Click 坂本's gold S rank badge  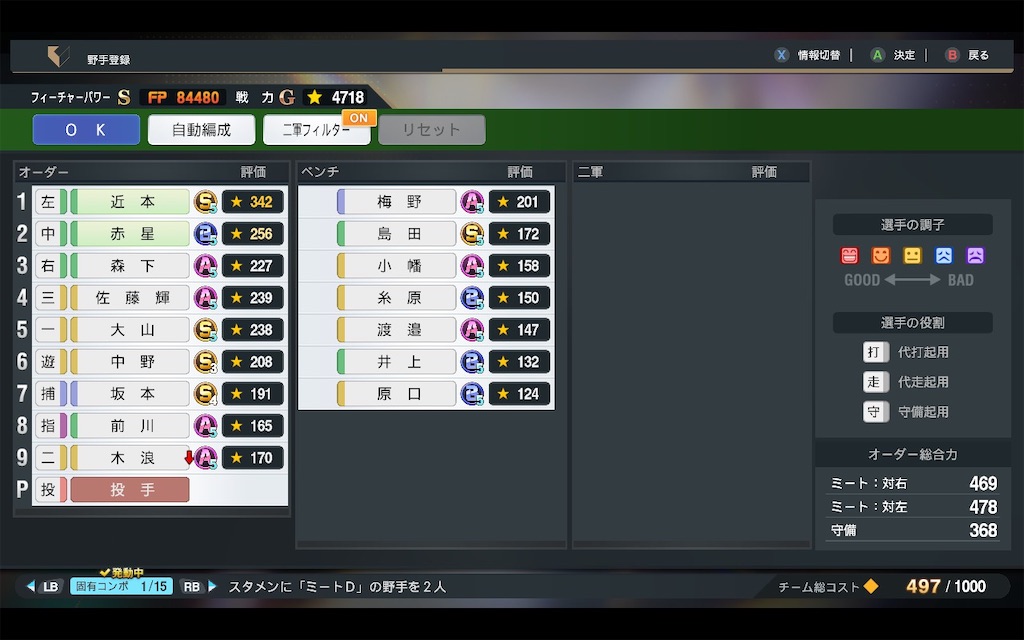point(206,394)
